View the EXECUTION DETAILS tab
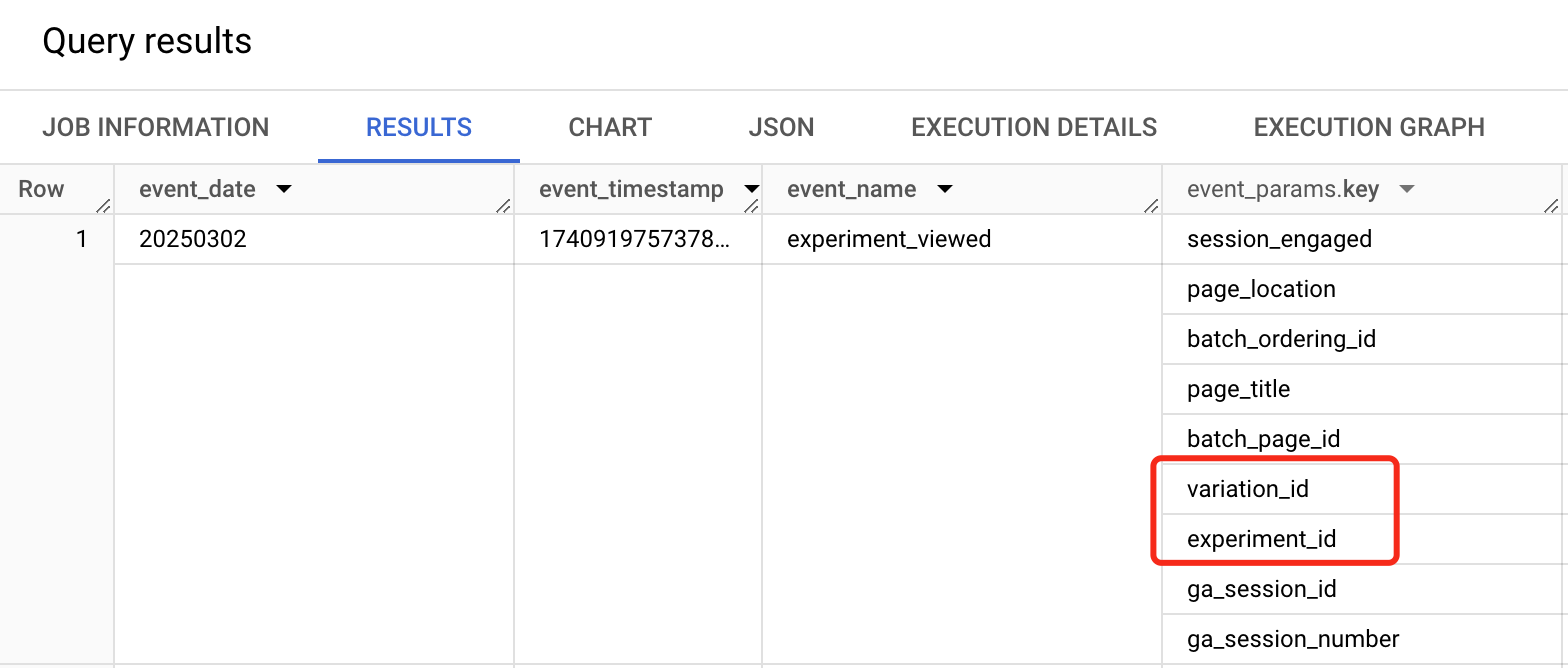Image resolution: width=1568 pixels, height=668 pixels. click(x=1034, y=128)
